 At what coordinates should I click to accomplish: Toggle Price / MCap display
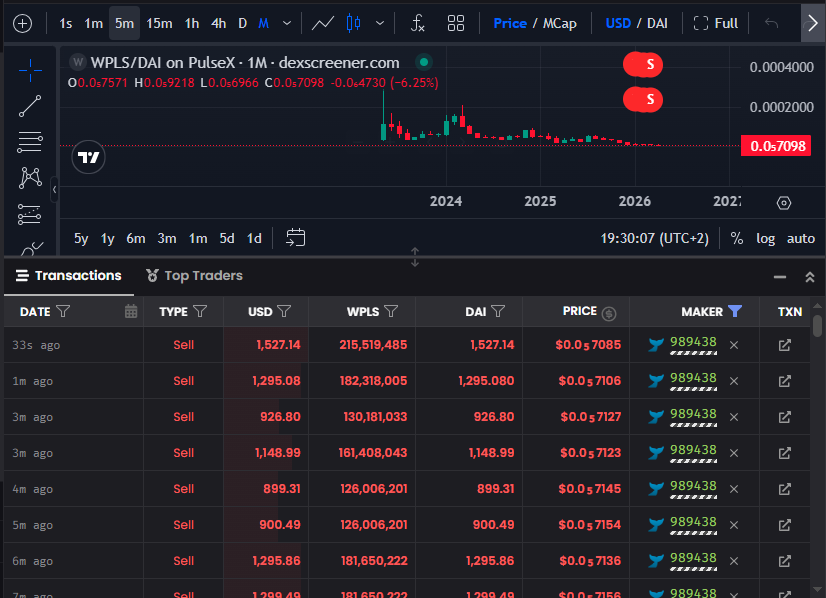535,23
